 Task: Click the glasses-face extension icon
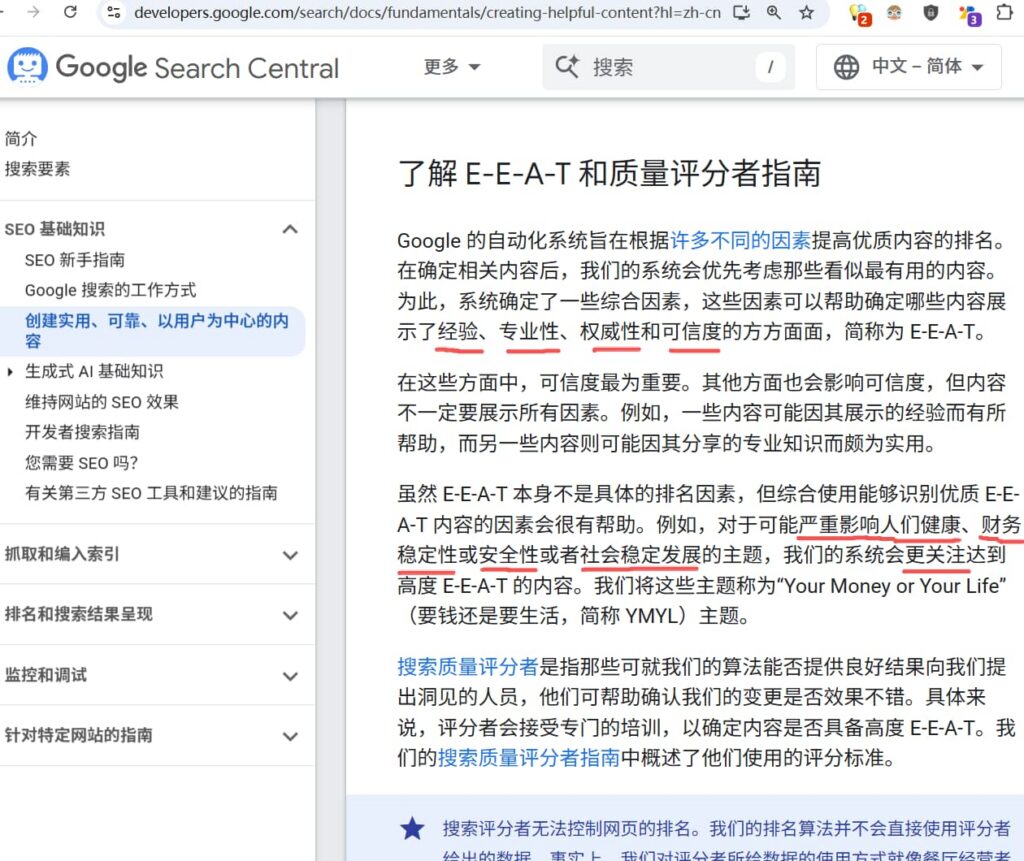pyautogui.click(x=894, y=12)
